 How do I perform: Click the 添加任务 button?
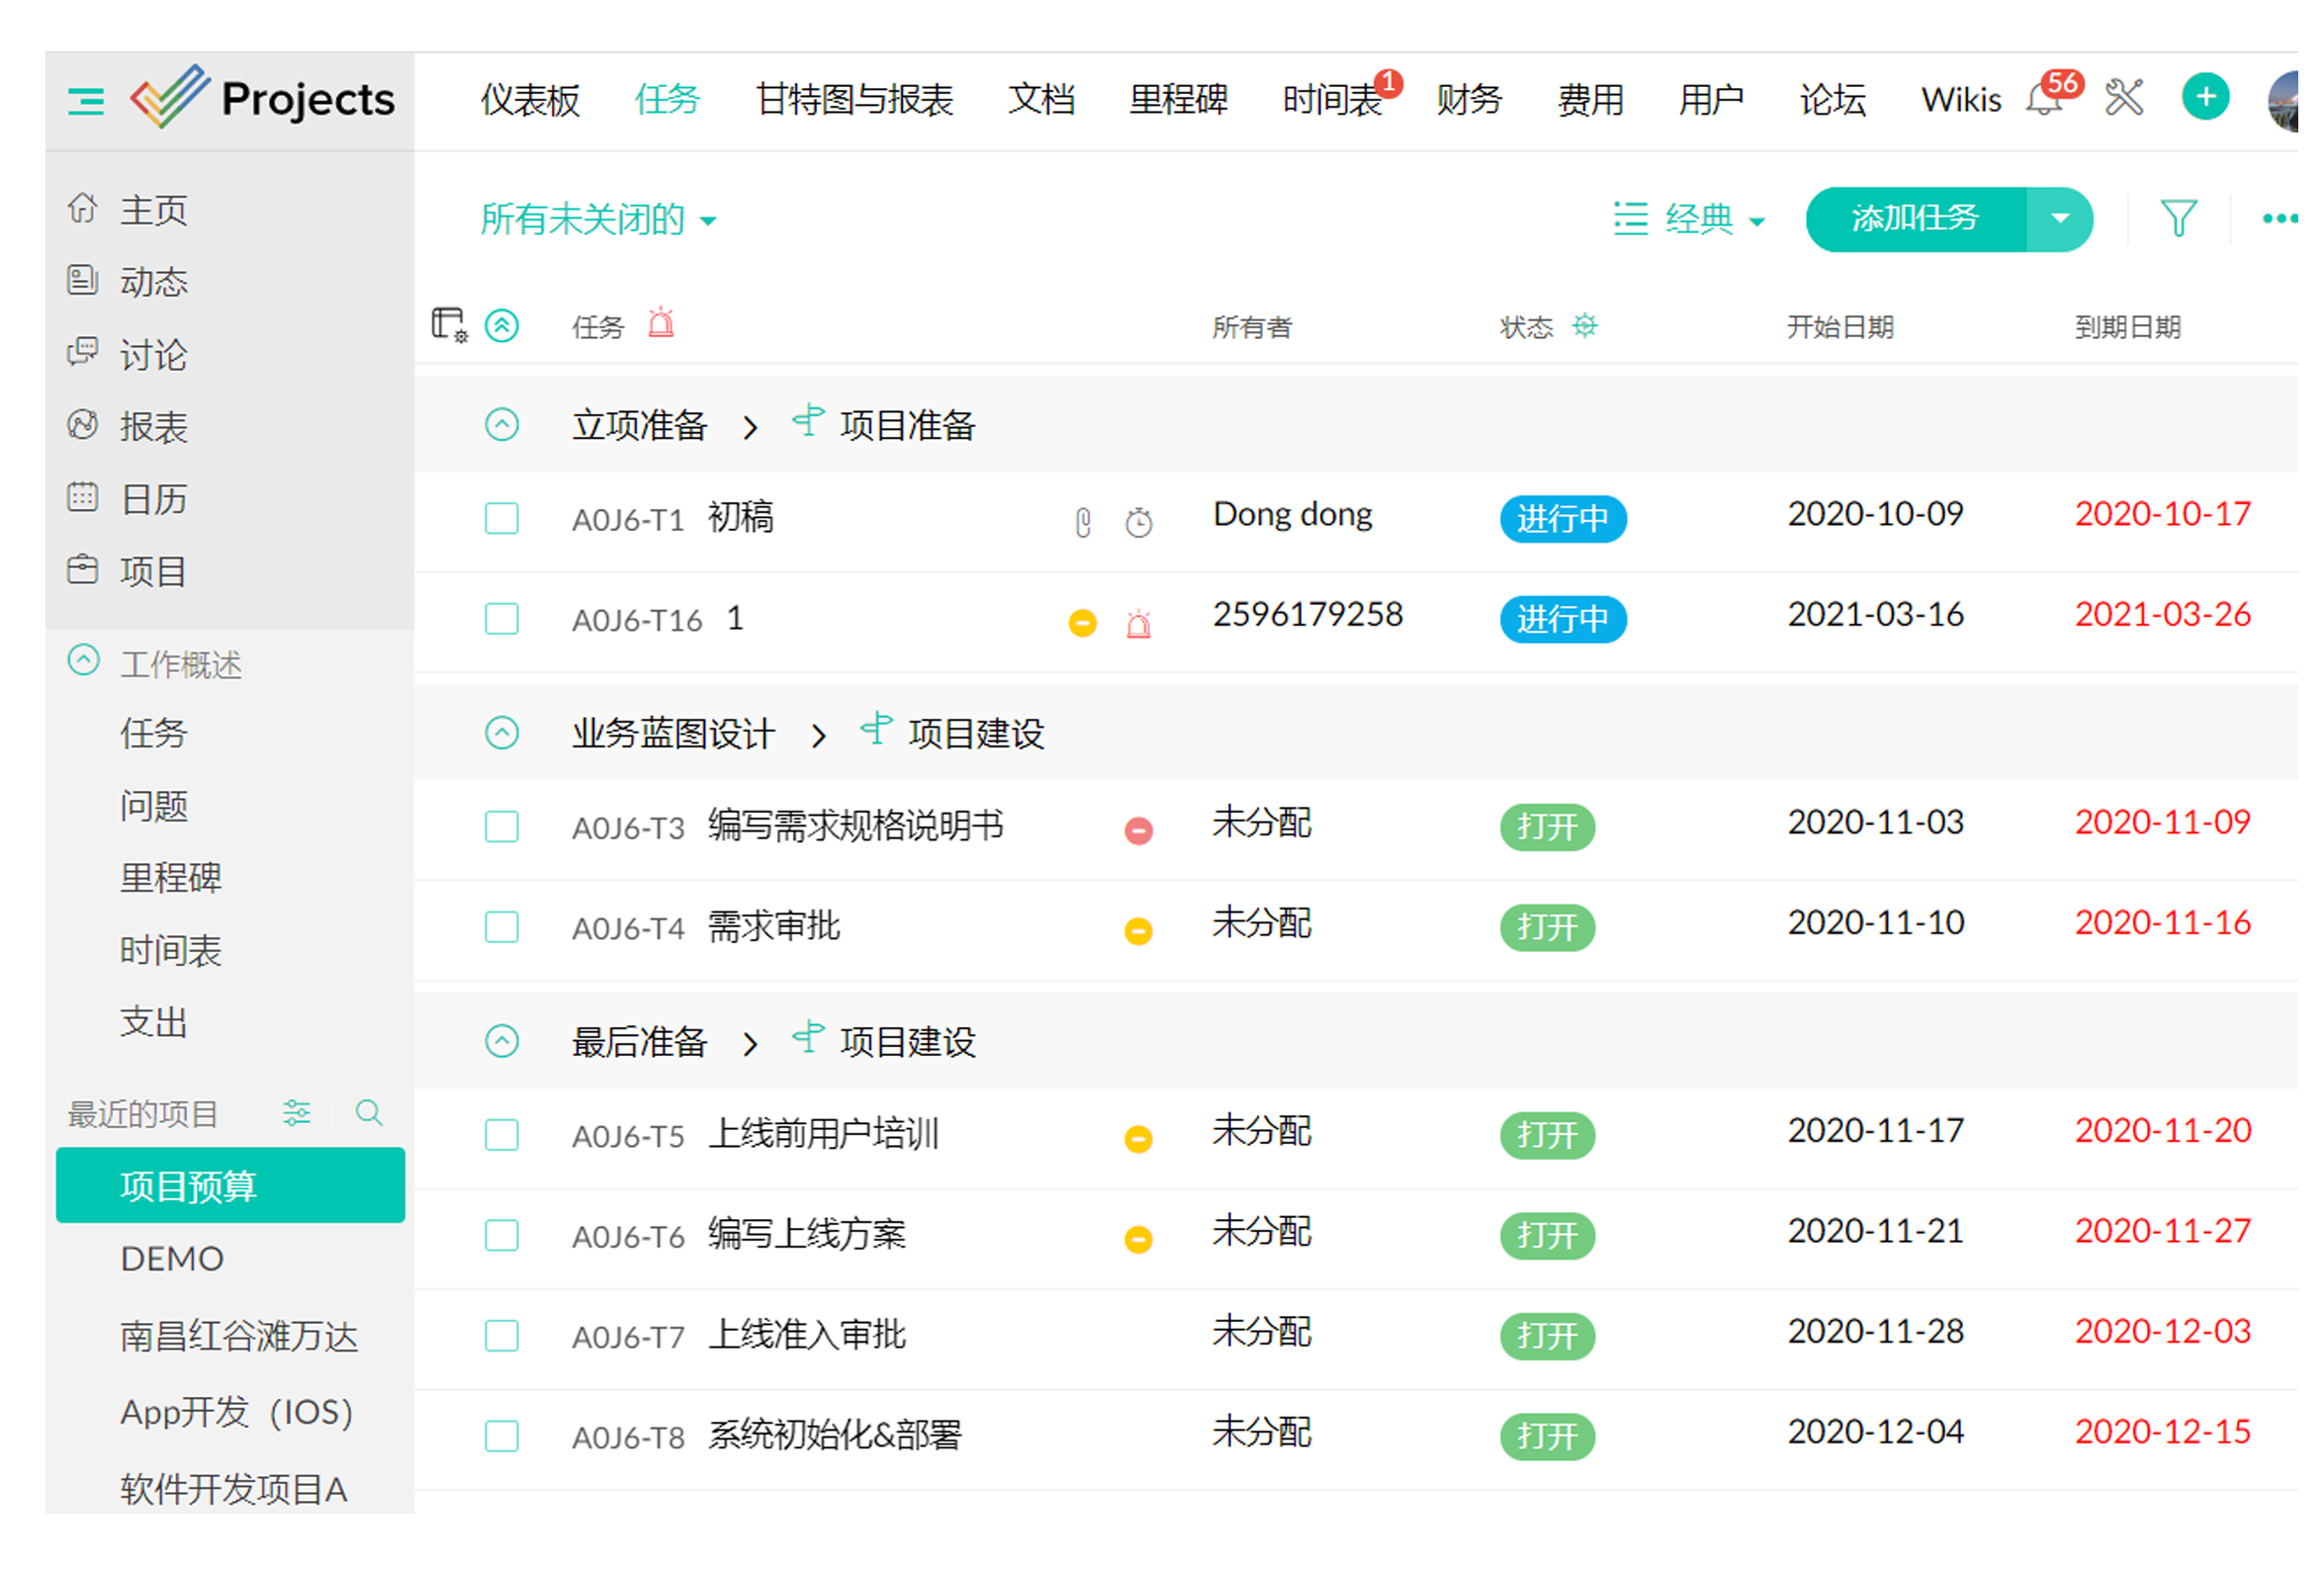pos(1914,219)
